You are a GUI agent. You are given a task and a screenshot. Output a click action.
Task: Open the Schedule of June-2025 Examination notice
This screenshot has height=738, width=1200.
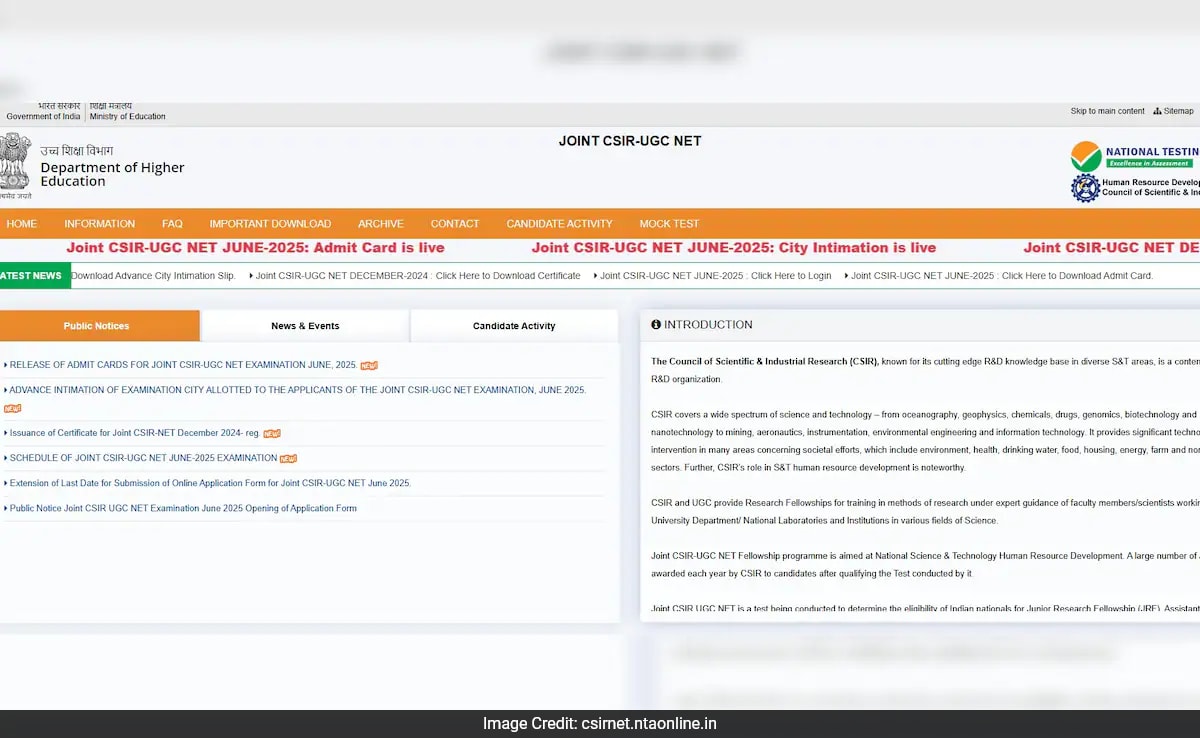(143, 458)
